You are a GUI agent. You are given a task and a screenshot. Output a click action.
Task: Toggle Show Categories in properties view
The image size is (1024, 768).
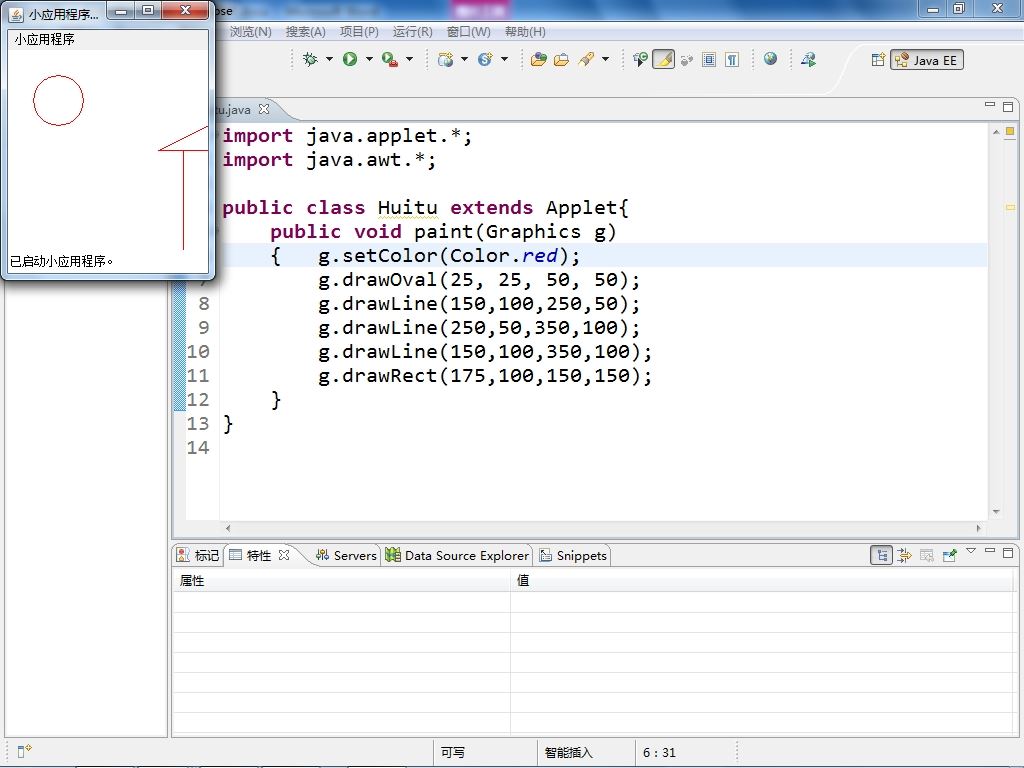pyautogui.click(x=882, y=556)
